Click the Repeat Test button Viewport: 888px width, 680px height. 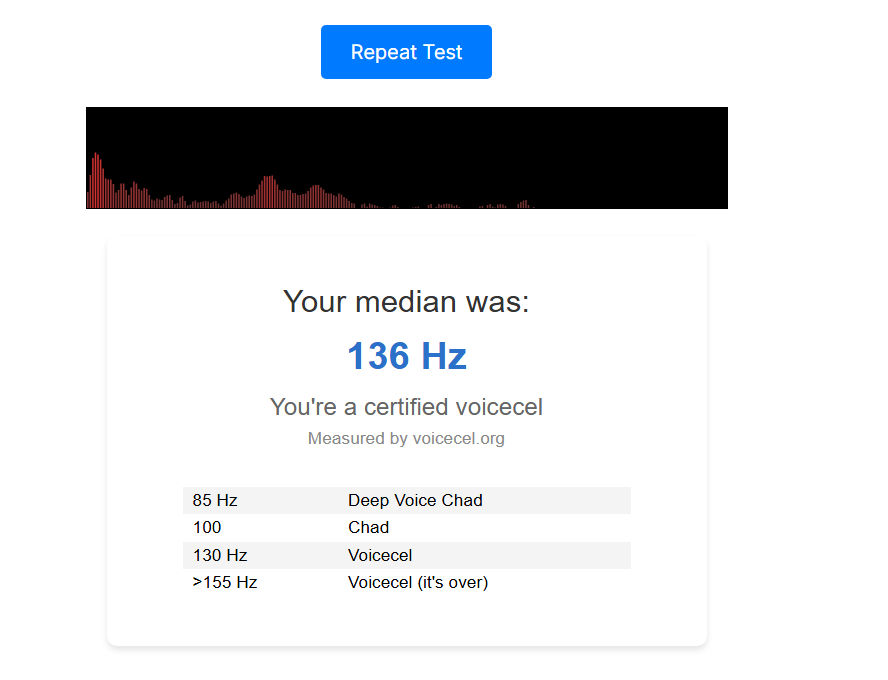tap(406, 52)
